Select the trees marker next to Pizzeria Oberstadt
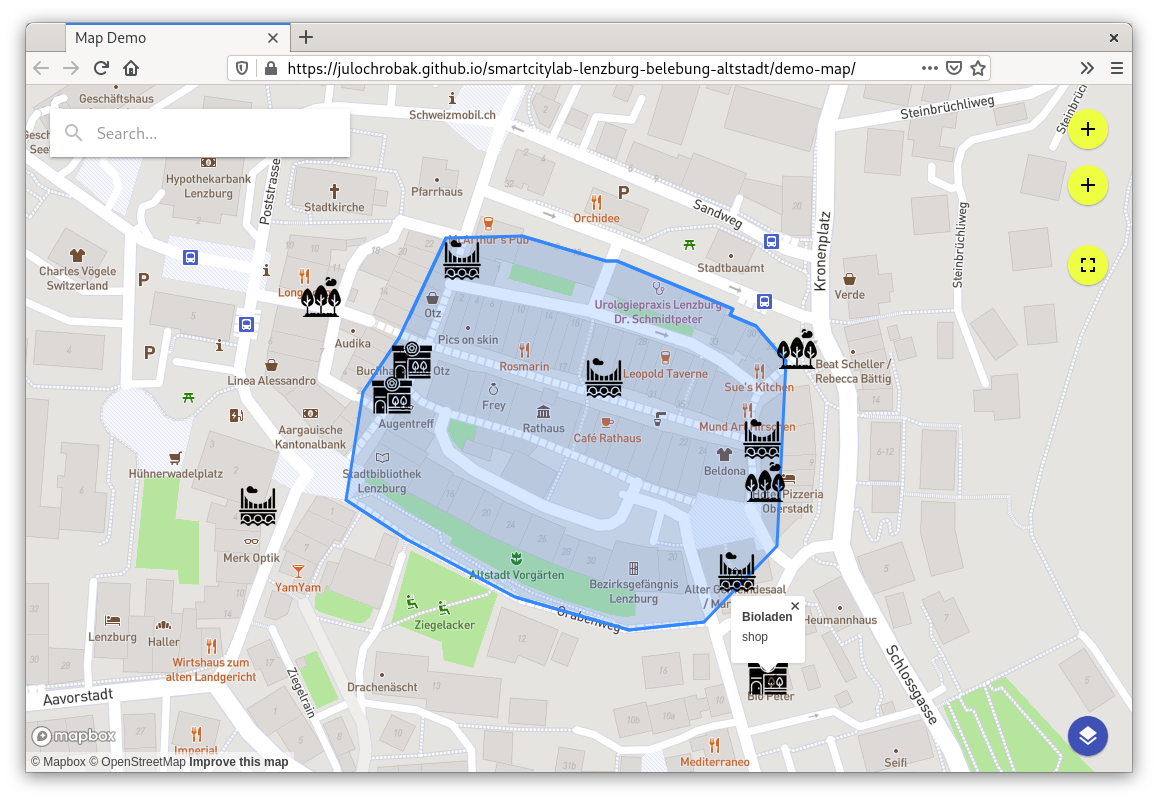Viewport: 1158px width, 801px height. pyautogui.click(x=765, y=483)
